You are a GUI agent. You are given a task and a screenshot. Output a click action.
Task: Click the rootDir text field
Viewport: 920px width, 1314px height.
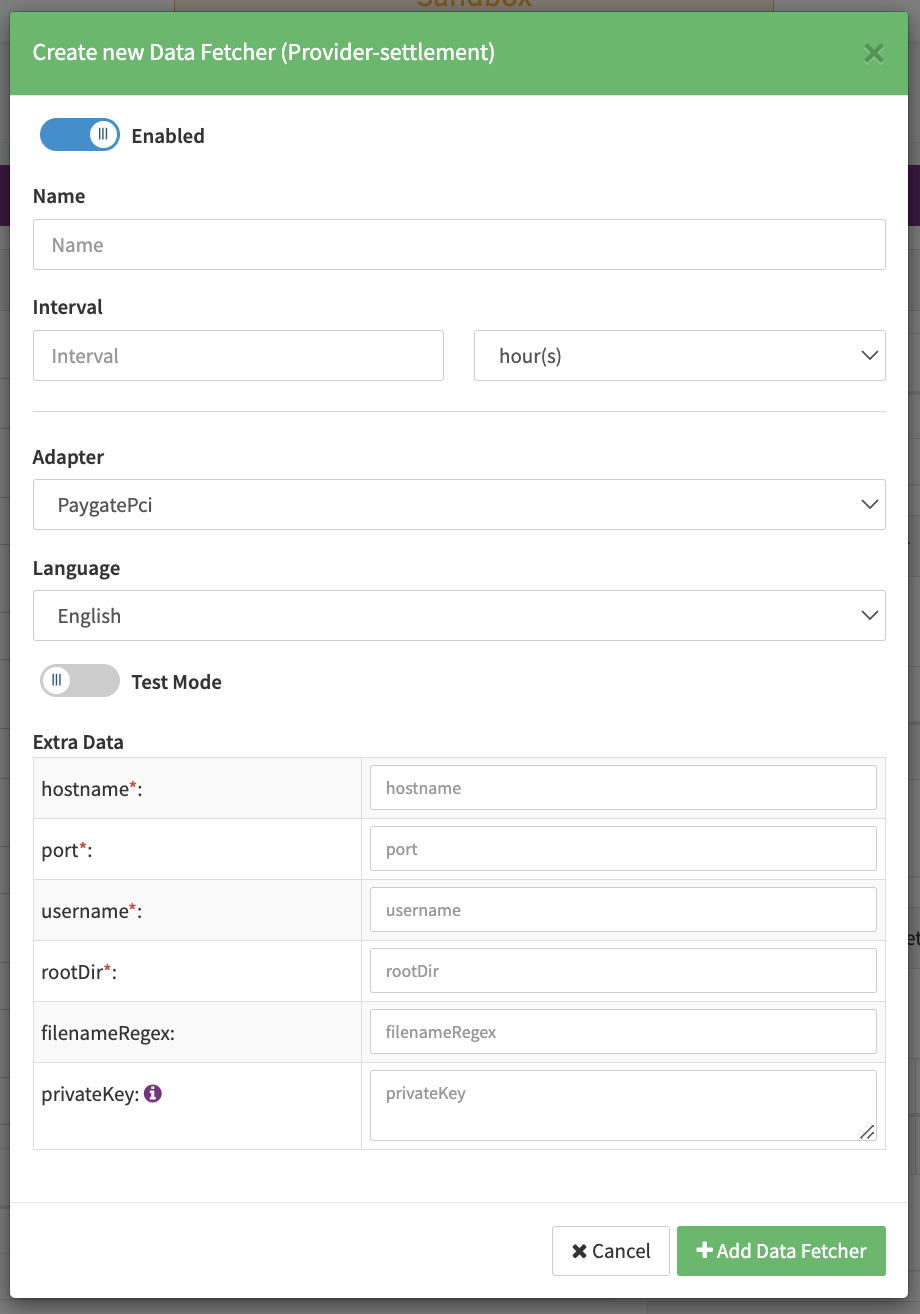tap(623, 971)
